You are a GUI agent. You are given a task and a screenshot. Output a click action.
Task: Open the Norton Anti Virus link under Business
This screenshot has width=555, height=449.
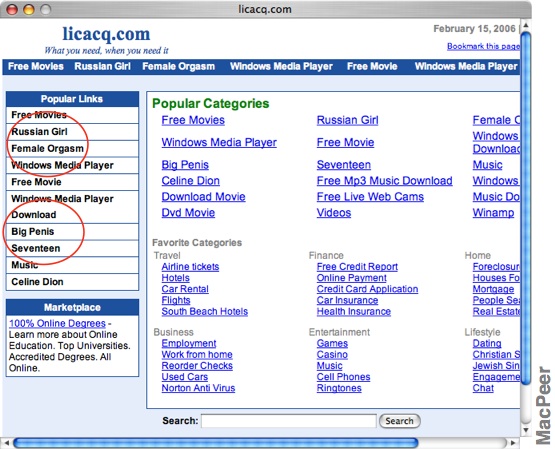point(198,388)
